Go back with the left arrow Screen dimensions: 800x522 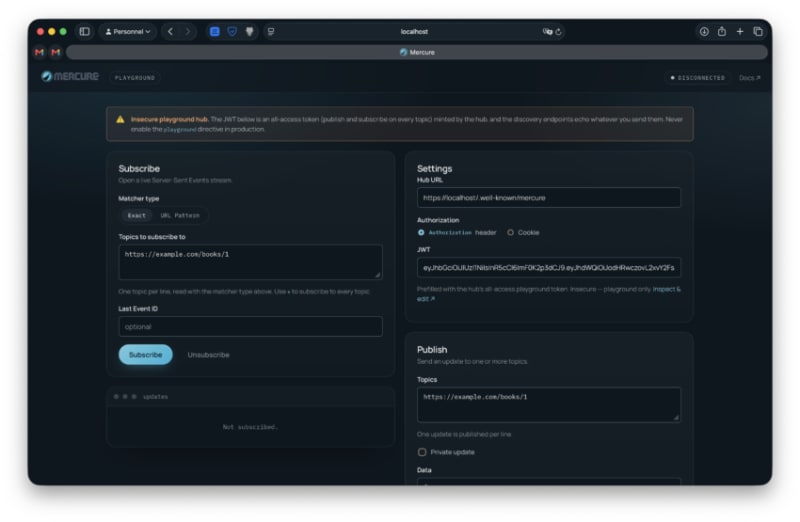coord(170,32)
